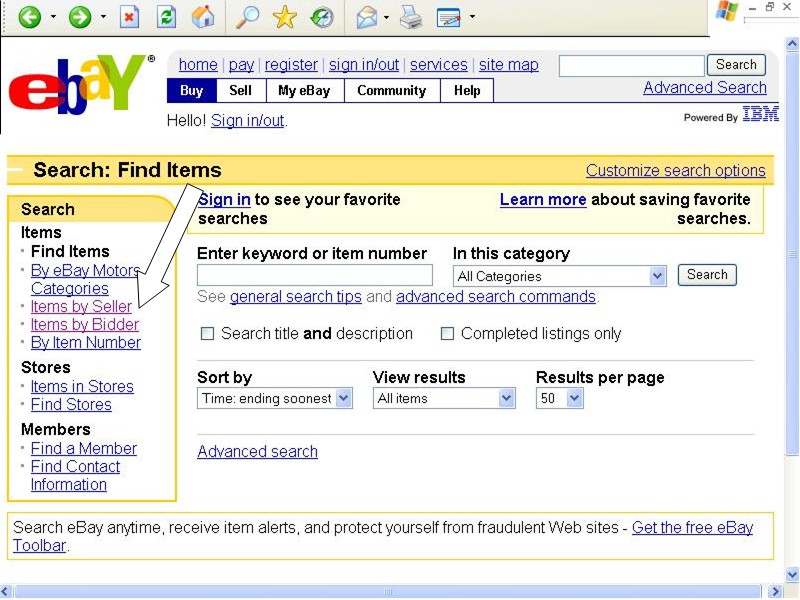The height and width of the screenshot is (600, 800).
Task: Open the All Categories dropdown
Action: 560,277
